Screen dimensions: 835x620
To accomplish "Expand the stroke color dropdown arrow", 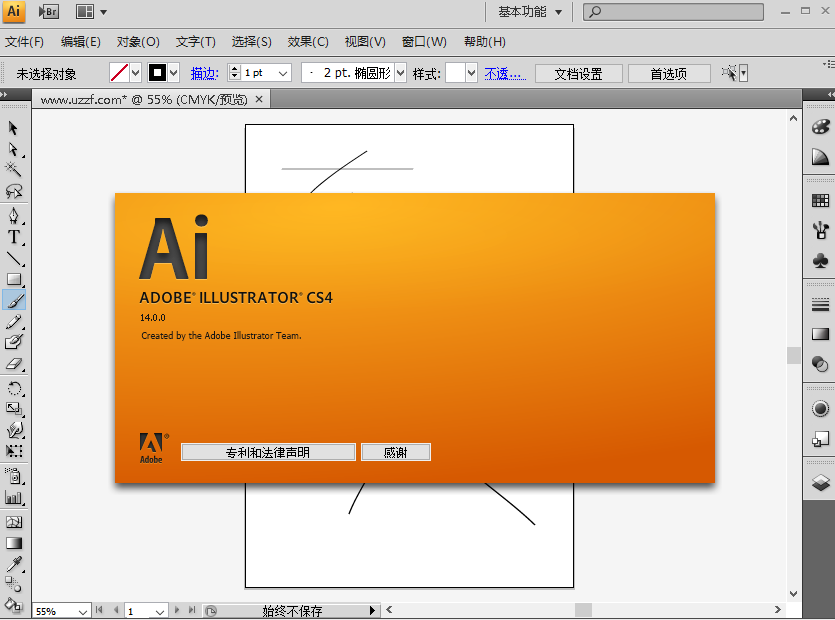I will 174,73.
